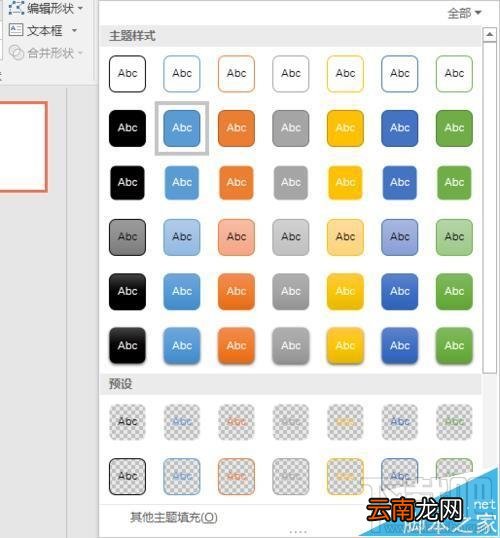This screenshot has height=538, width=500.
Task: Choose black shadowed style in sixth row
Action: coord(127,346)
